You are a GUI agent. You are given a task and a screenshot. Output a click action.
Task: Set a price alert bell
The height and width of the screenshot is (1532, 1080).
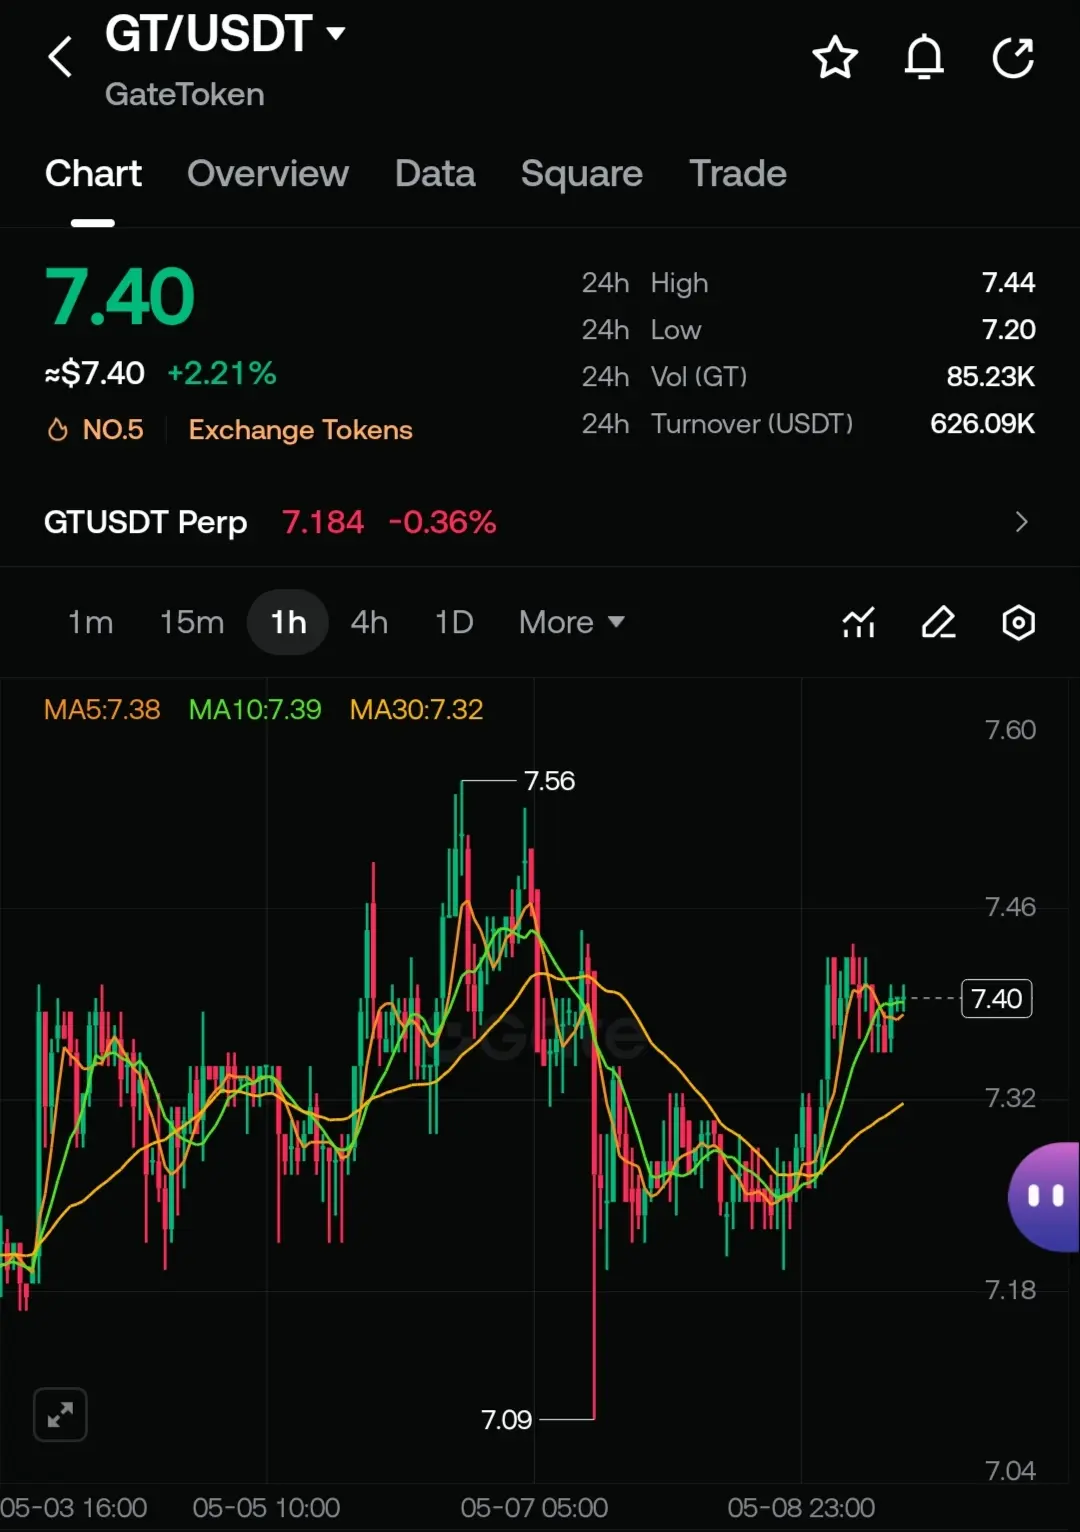tap(924, 57)
